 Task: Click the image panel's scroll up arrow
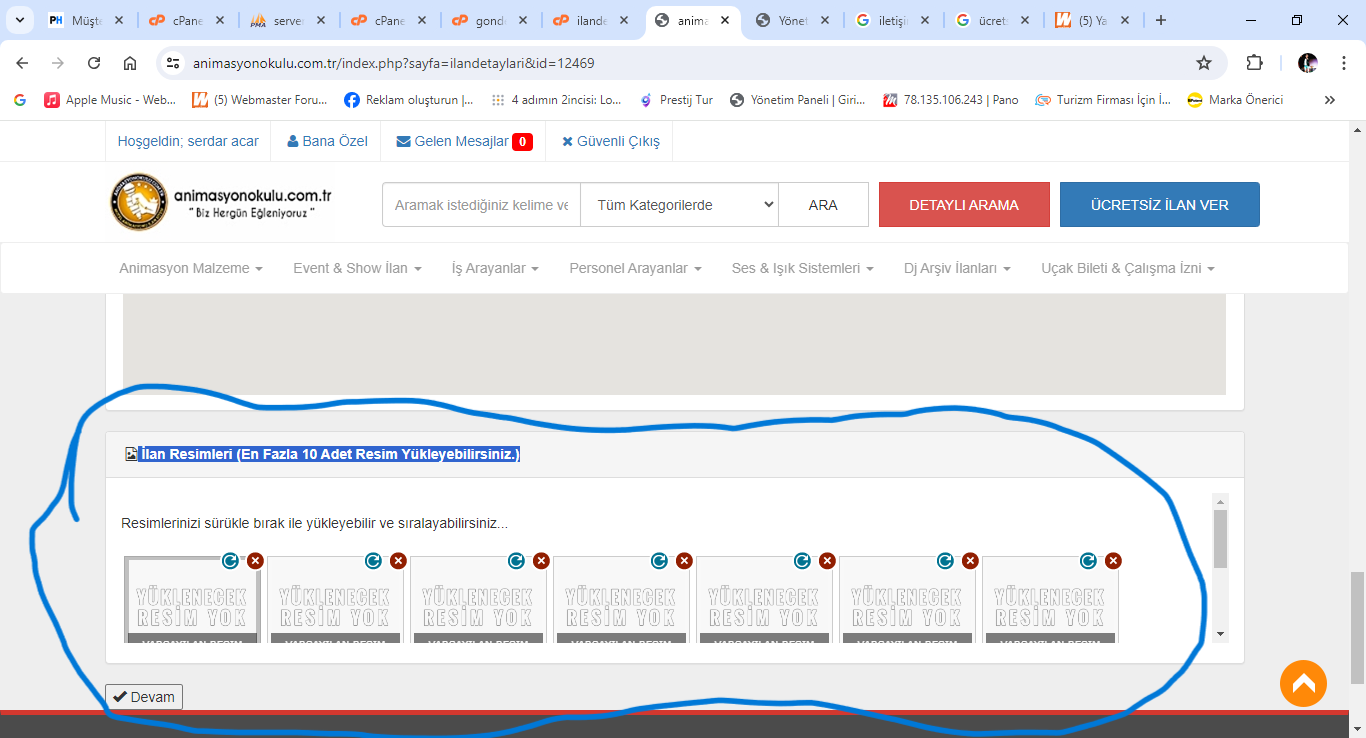pyautogui.click(x=1220, y=501)
